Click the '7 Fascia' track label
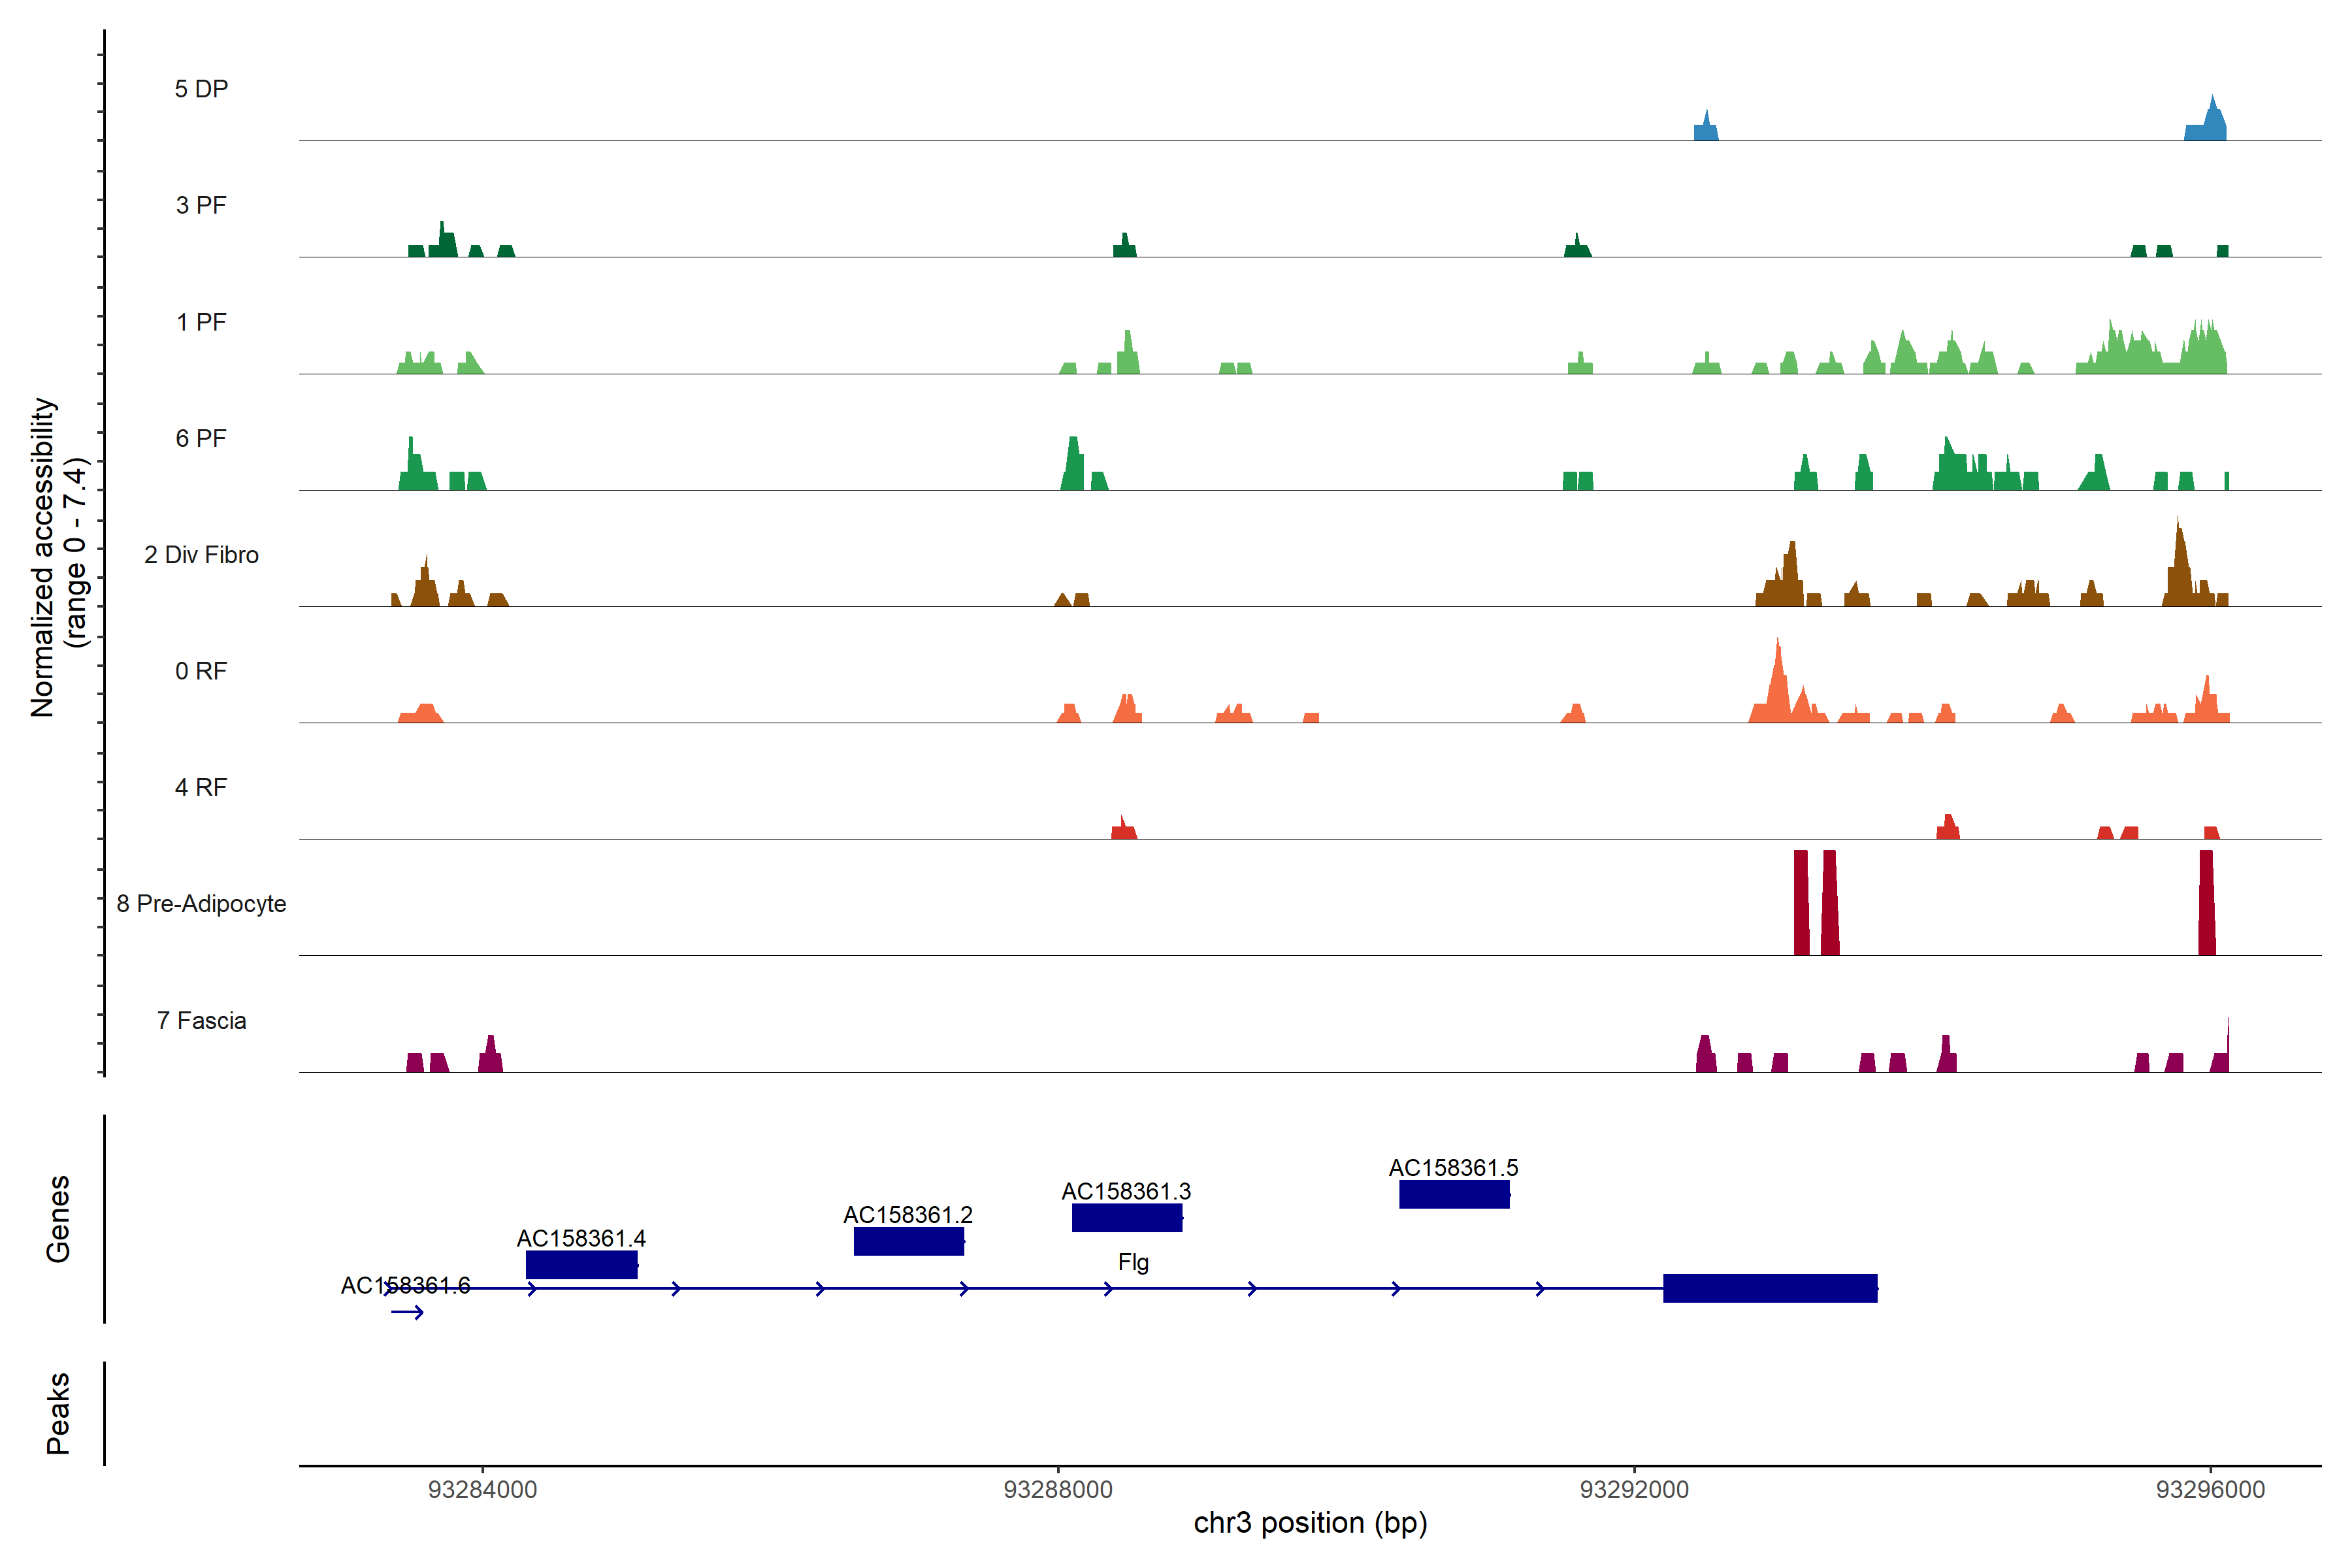Image resolution: width=2352 pixels, height=1568 pixels. (x=201, y=1020)
